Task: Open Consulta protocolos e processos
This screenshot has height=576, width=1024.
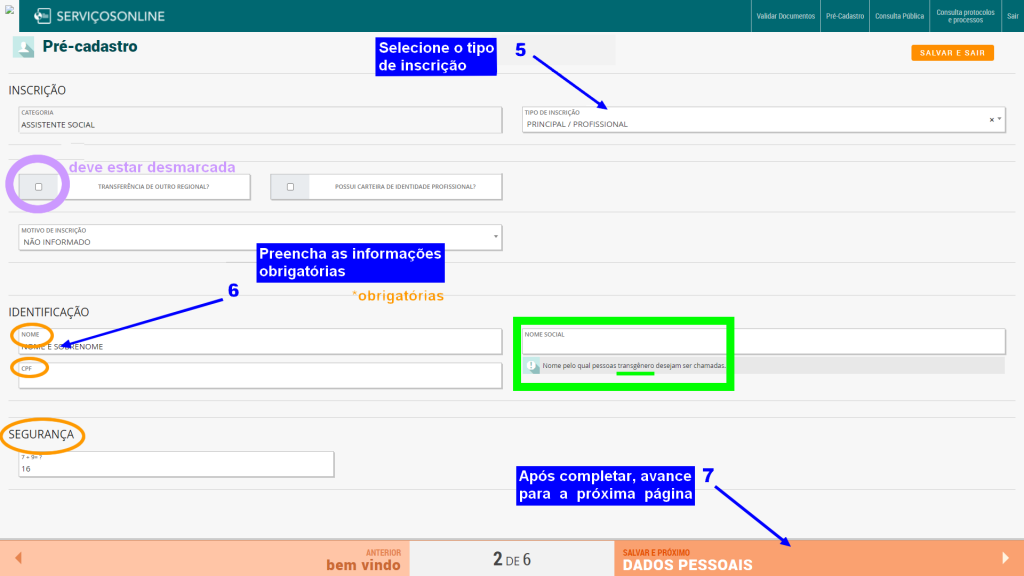Action: (965, 16)
